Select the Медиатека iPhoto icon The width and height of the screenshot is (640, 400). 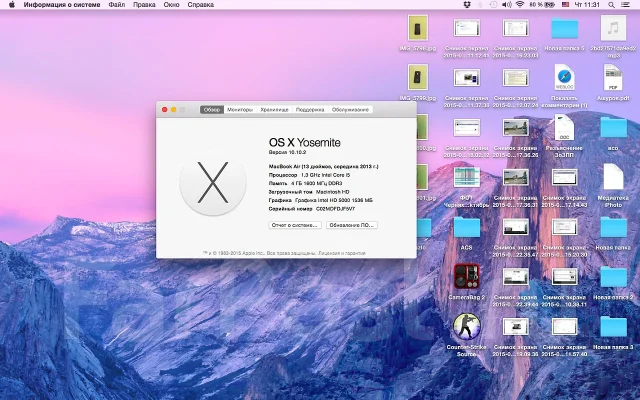pos(613,176)
